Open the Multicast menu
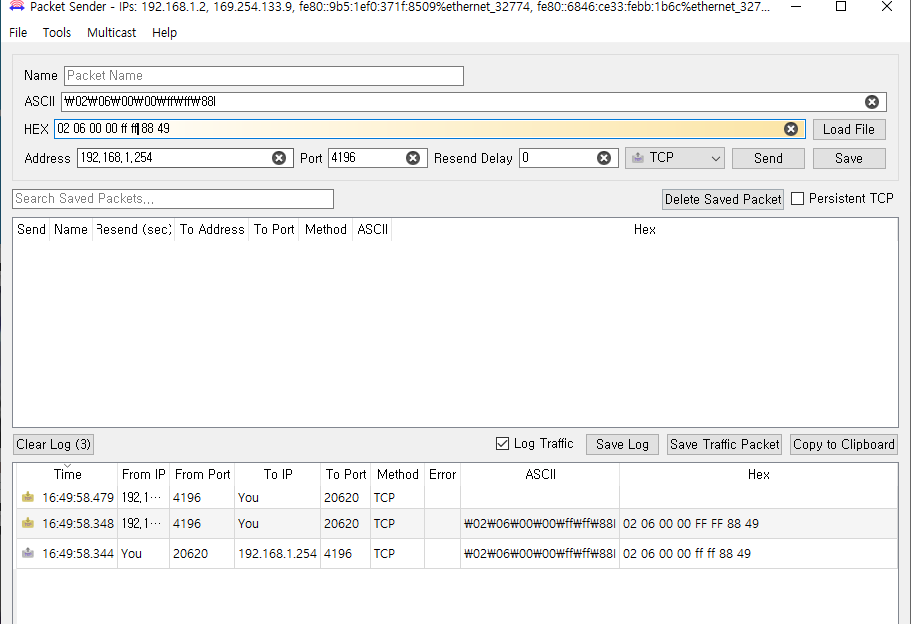This screenshot has height=624, width=911. coord(112,33)
